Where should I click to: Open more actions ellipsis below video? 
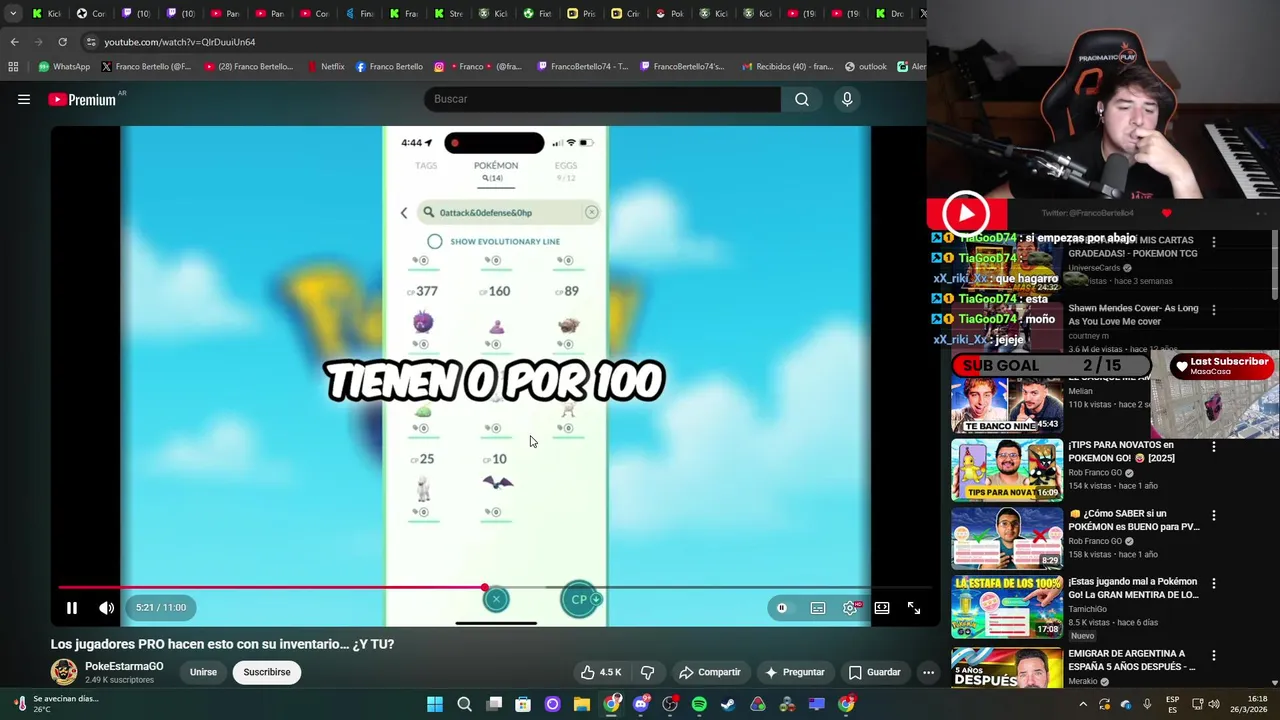click(928, 672)
